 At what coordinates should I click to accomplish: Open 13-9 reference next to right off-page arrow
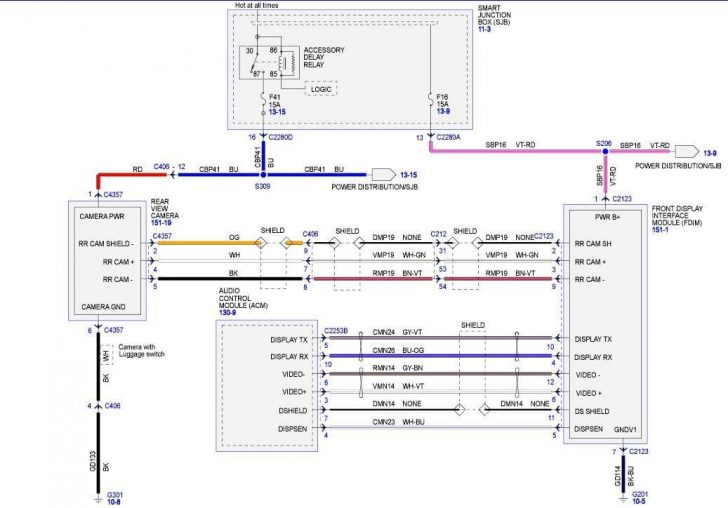point(710,153)
